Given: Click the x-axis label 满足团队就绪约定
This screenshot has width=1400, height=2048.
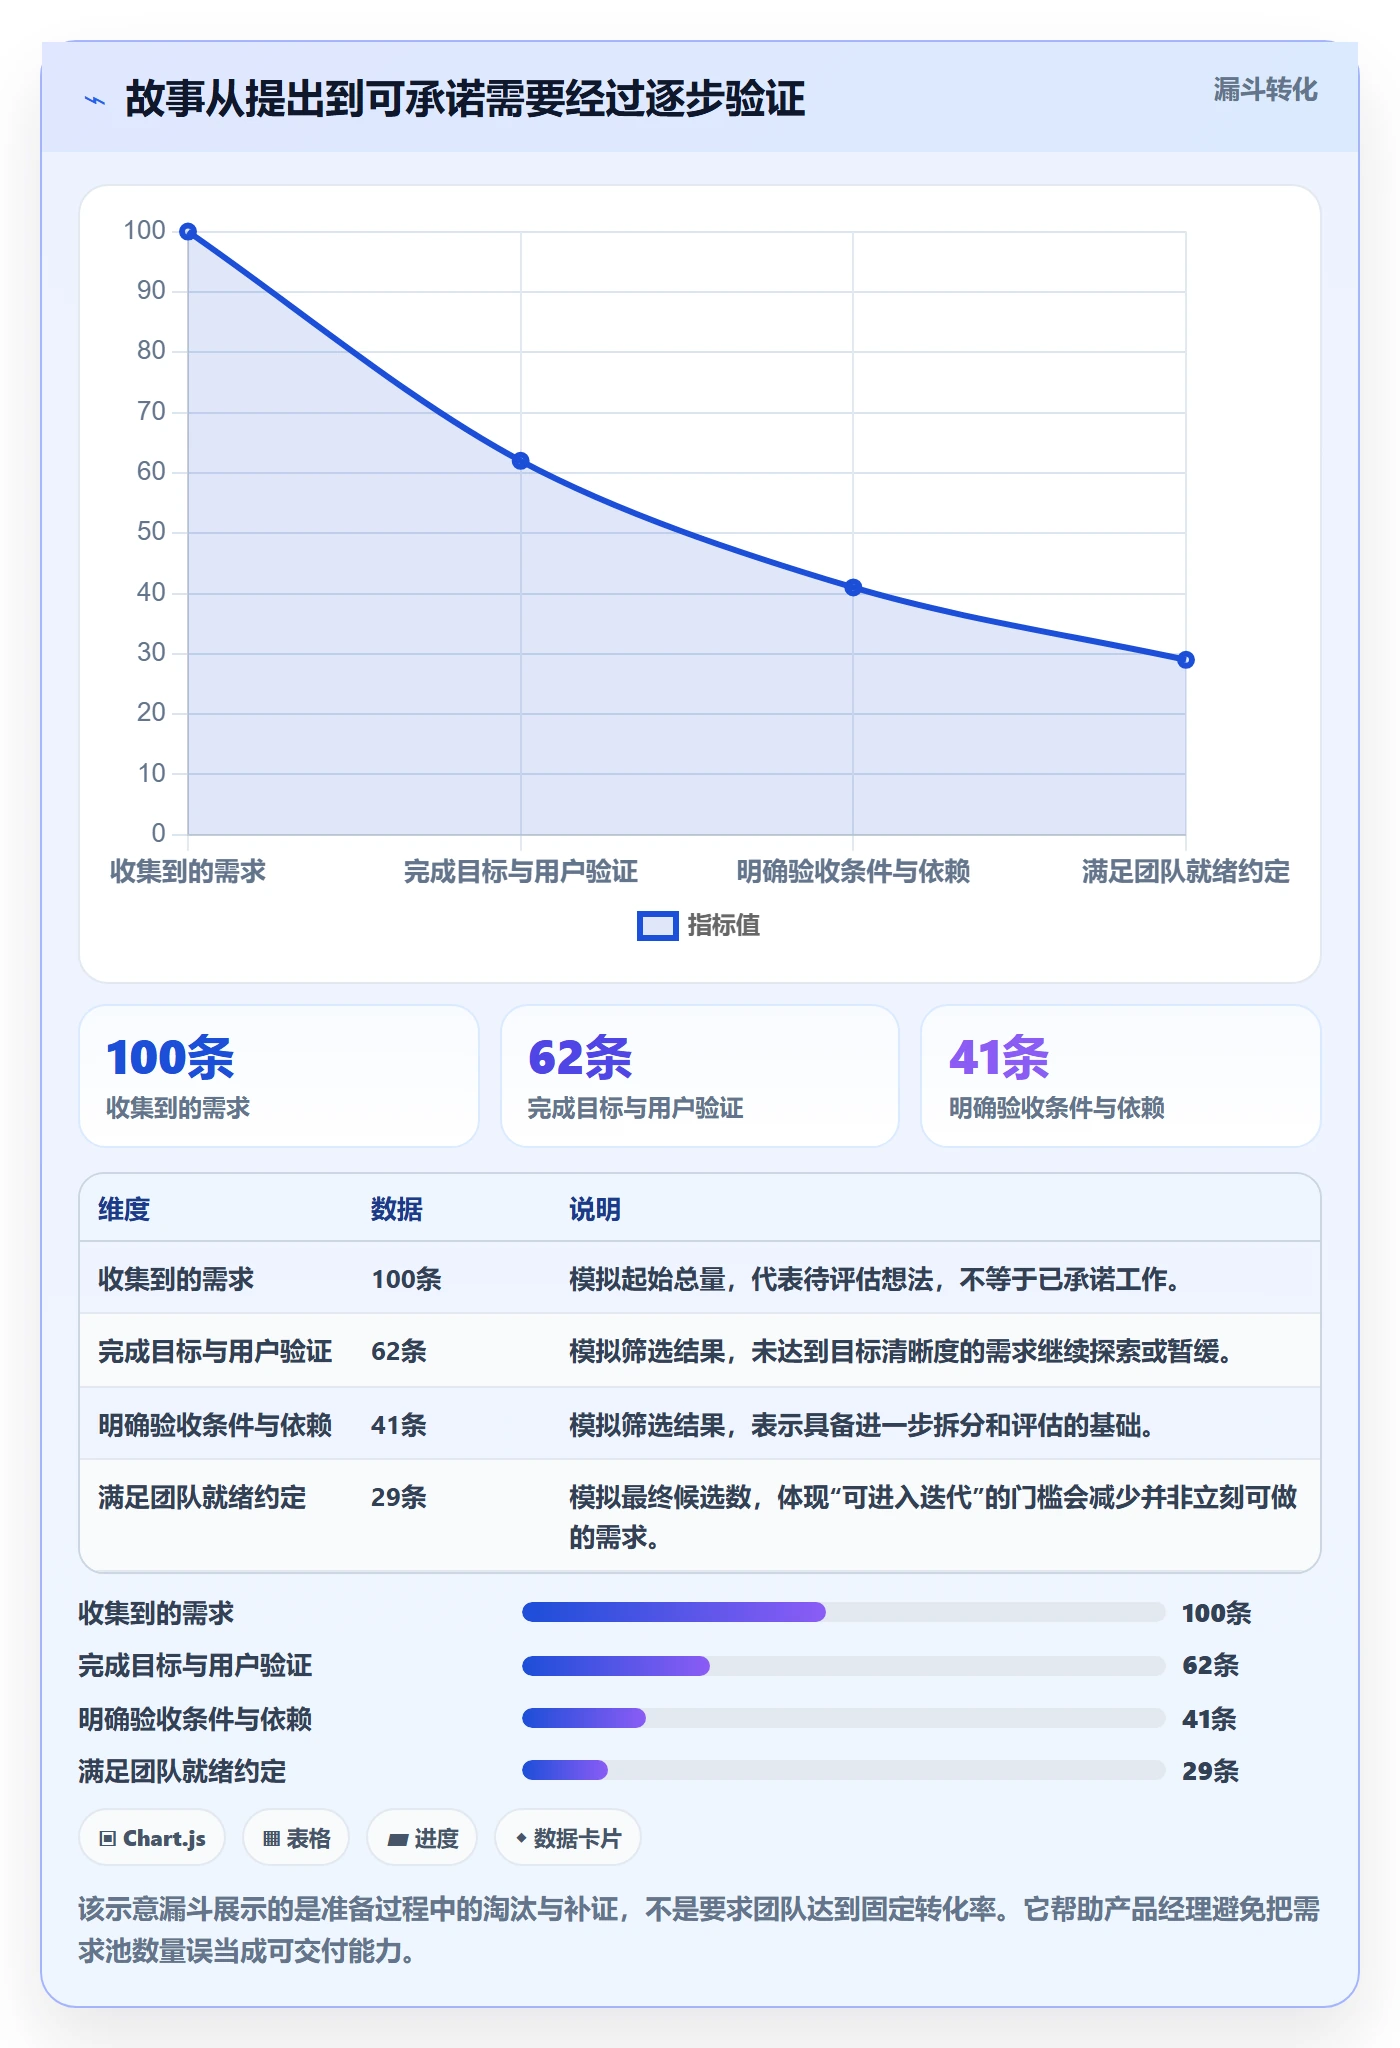Looking at the screenshot, I should click(x=1186, y=872).
